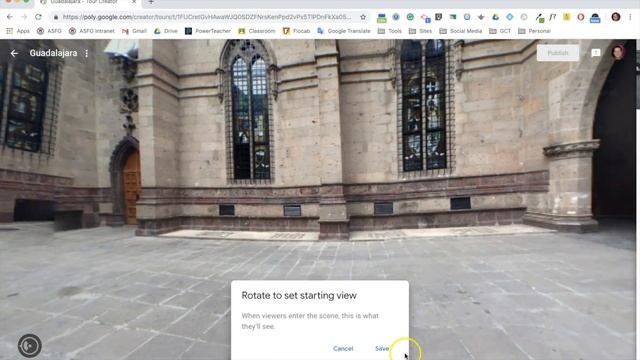640x360 pixels.
Task: Click the Publish button
Action: [558, 53]
